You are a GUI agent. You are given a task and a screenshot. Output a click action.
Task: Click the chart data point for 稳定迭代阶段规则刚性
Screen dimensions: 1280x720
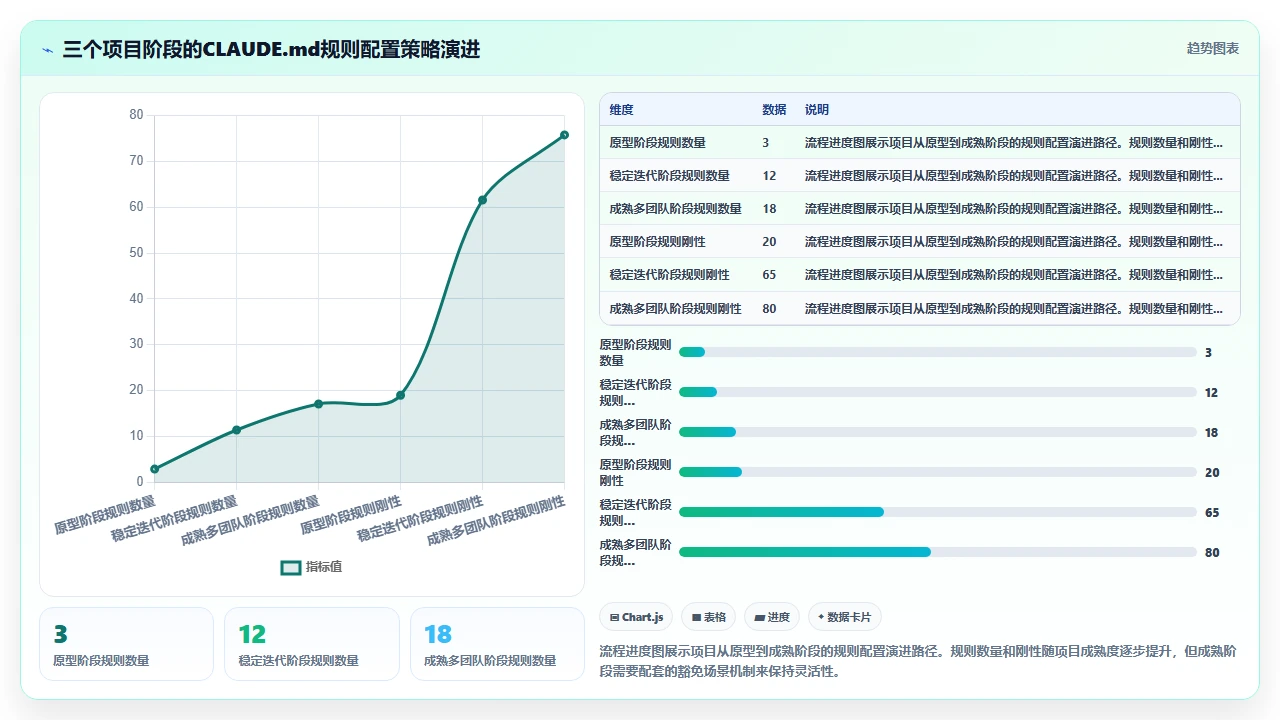tap(482, 200)
